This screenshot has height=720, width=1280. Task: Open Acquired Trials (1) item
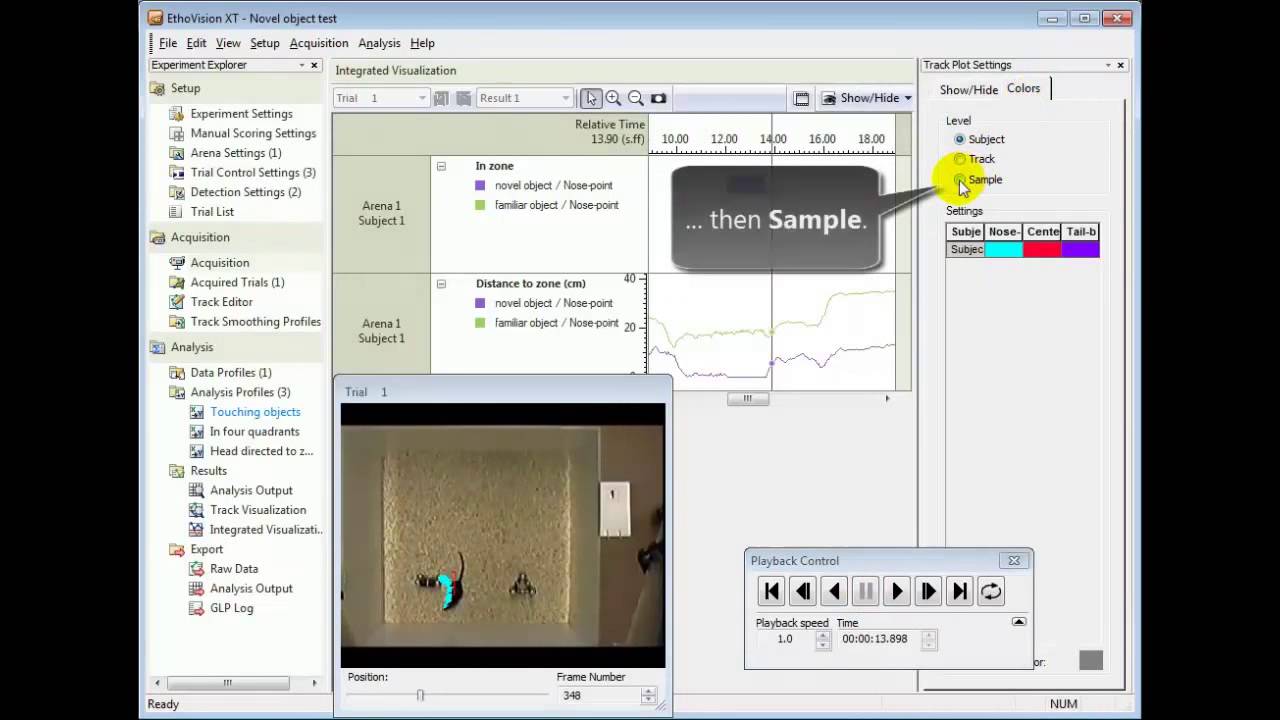[x=237, y=282]
